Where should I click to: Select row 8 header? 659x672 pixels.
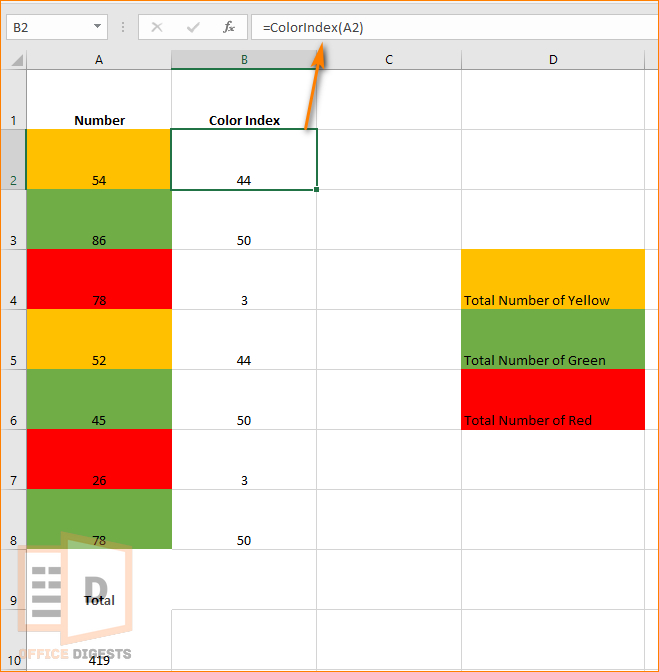pyautogui.click(x=14, y=519)
